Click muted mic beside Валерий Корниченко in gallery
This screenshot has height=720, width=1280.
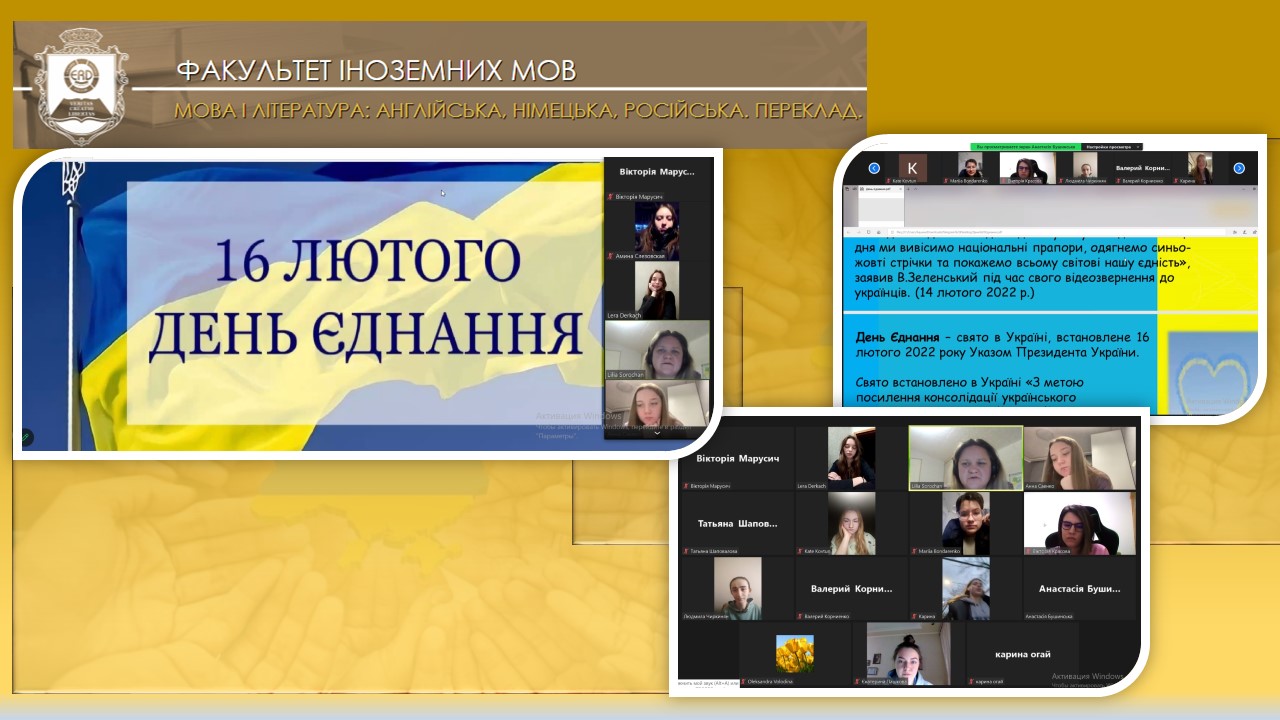[x=800, y=616]
